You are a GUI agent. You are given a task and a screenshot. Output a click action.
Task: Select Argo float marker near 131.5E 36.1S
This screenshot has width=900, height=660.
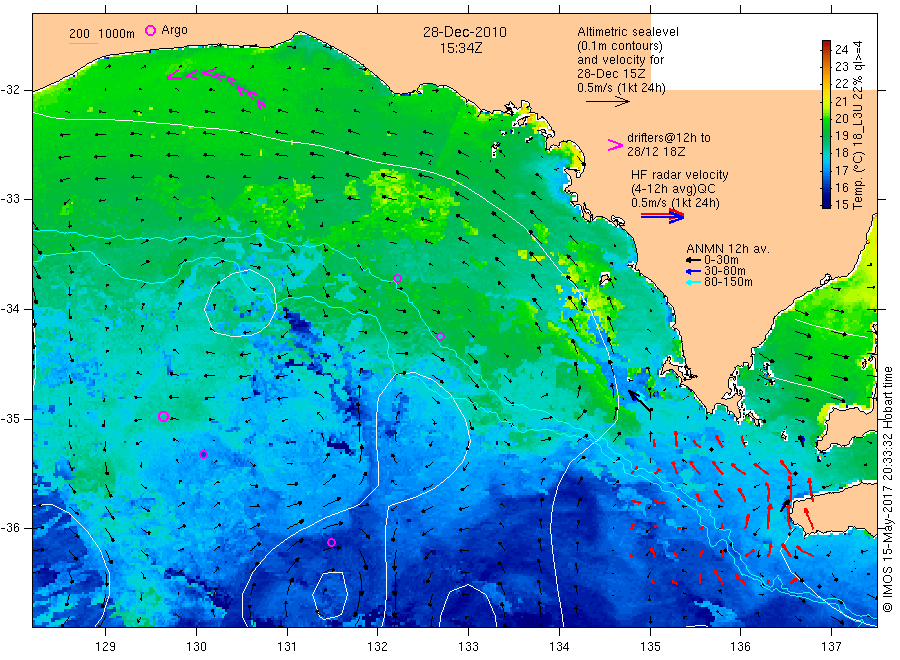[x=331, y=542]
